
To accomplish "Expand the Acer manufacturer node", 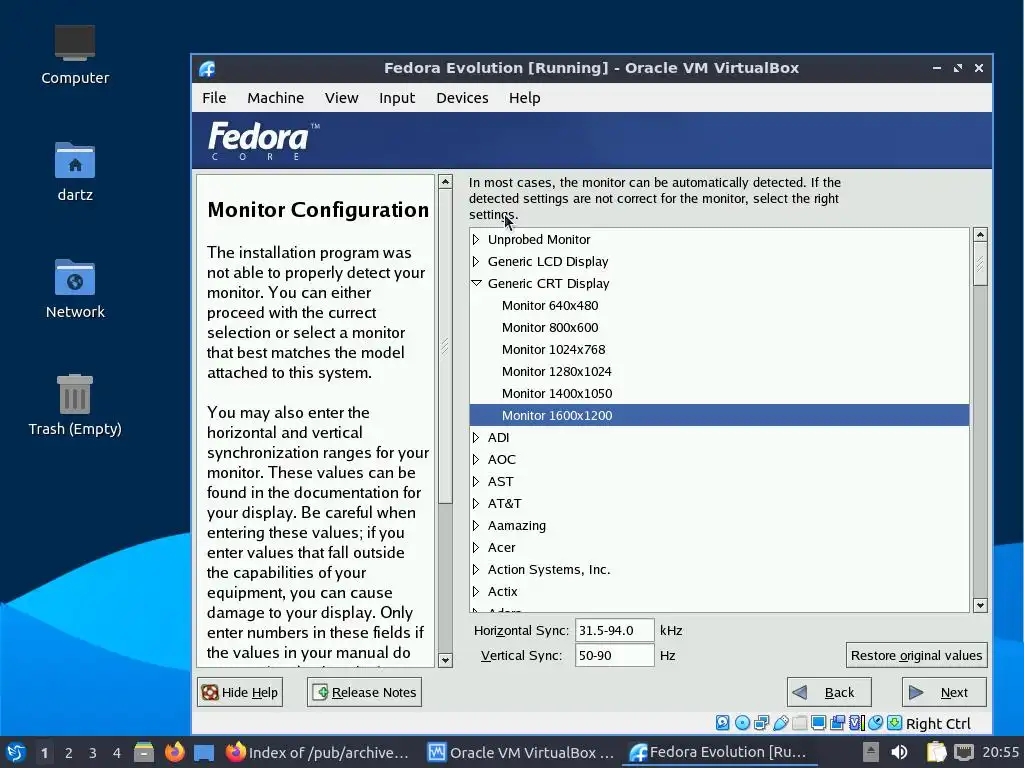I will click(476, 547).
